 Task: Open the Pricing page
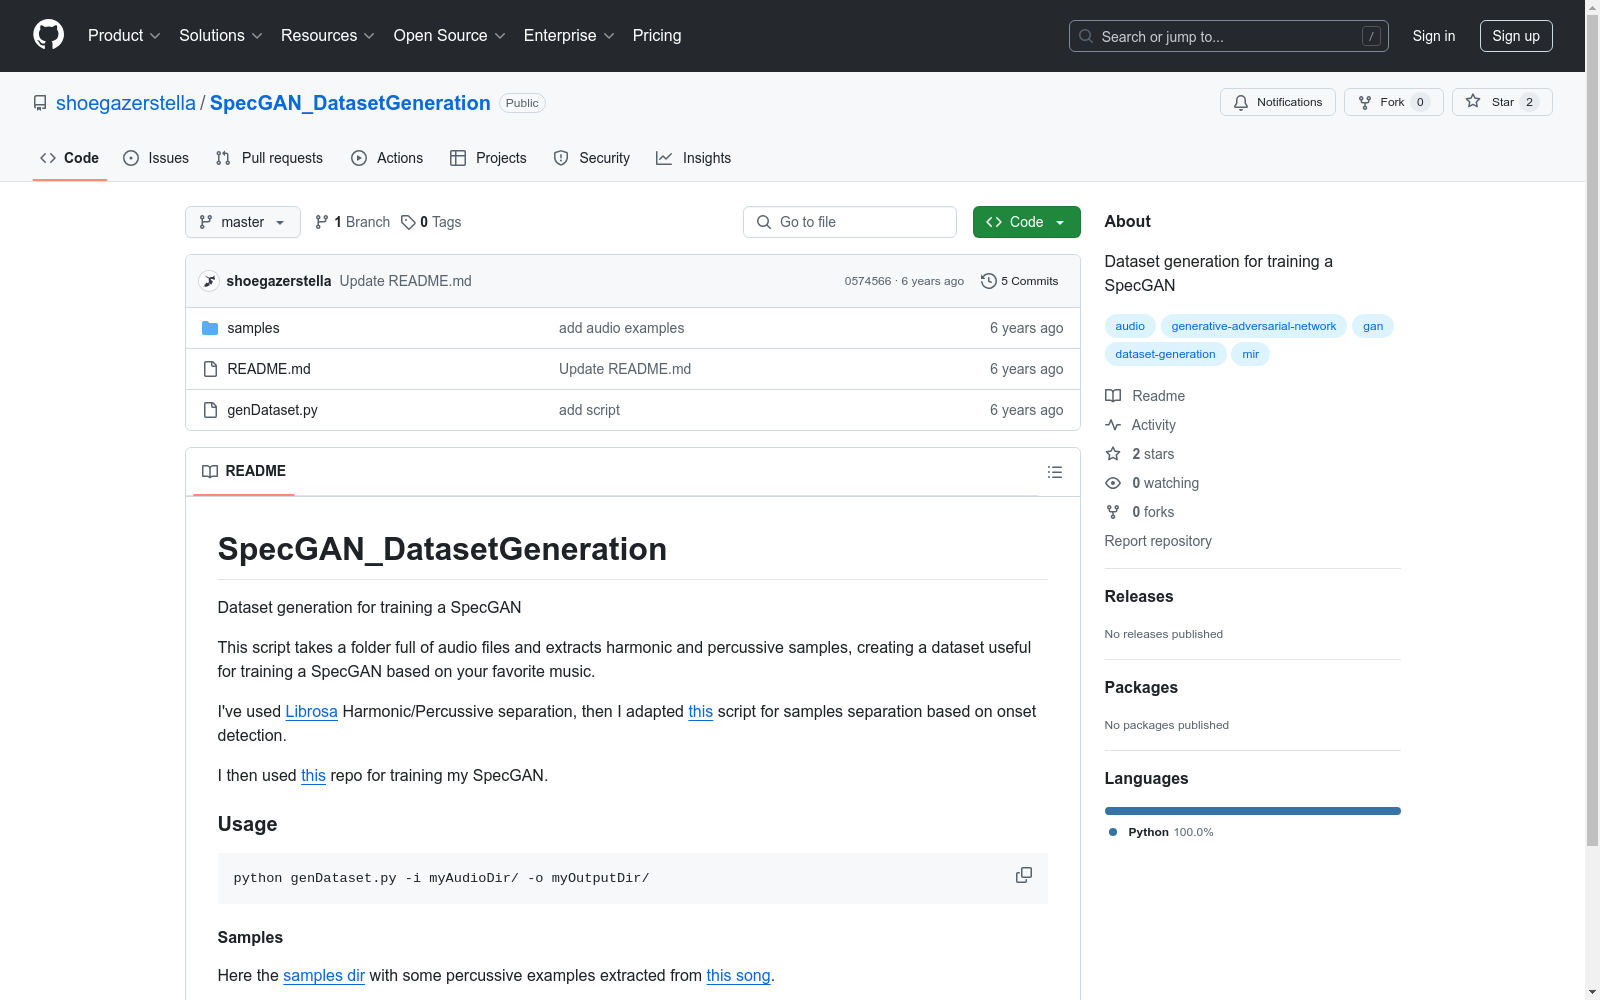(657, 36)
